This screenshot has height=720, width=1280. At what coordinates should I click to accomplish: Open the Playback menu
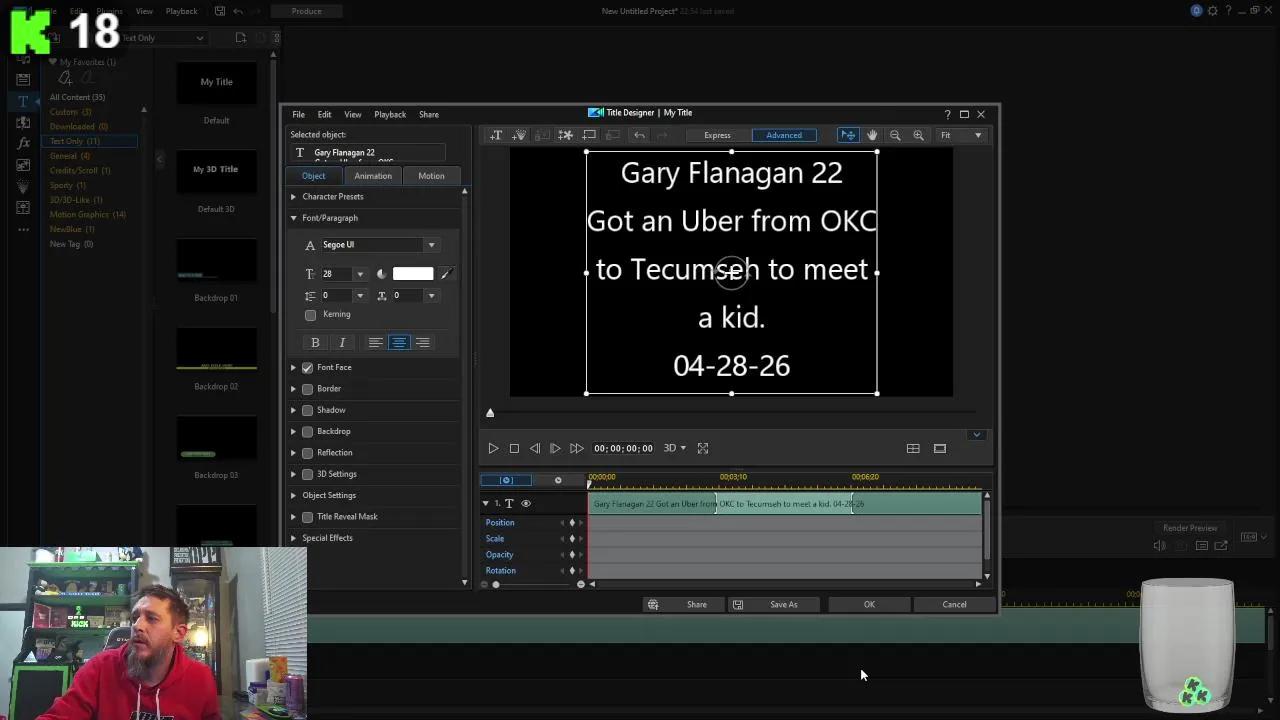(x=390, y=115)
